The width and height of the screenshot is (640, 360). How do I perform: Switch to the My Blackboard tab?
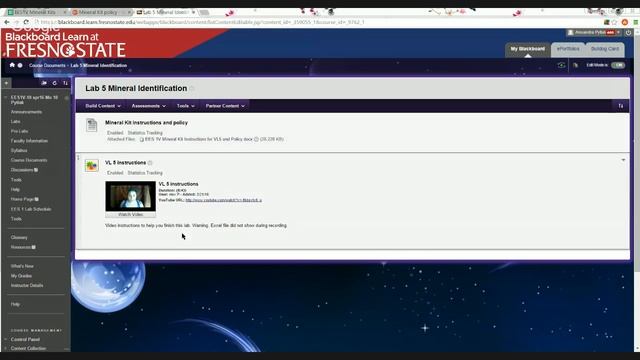(x=527, y=49)
